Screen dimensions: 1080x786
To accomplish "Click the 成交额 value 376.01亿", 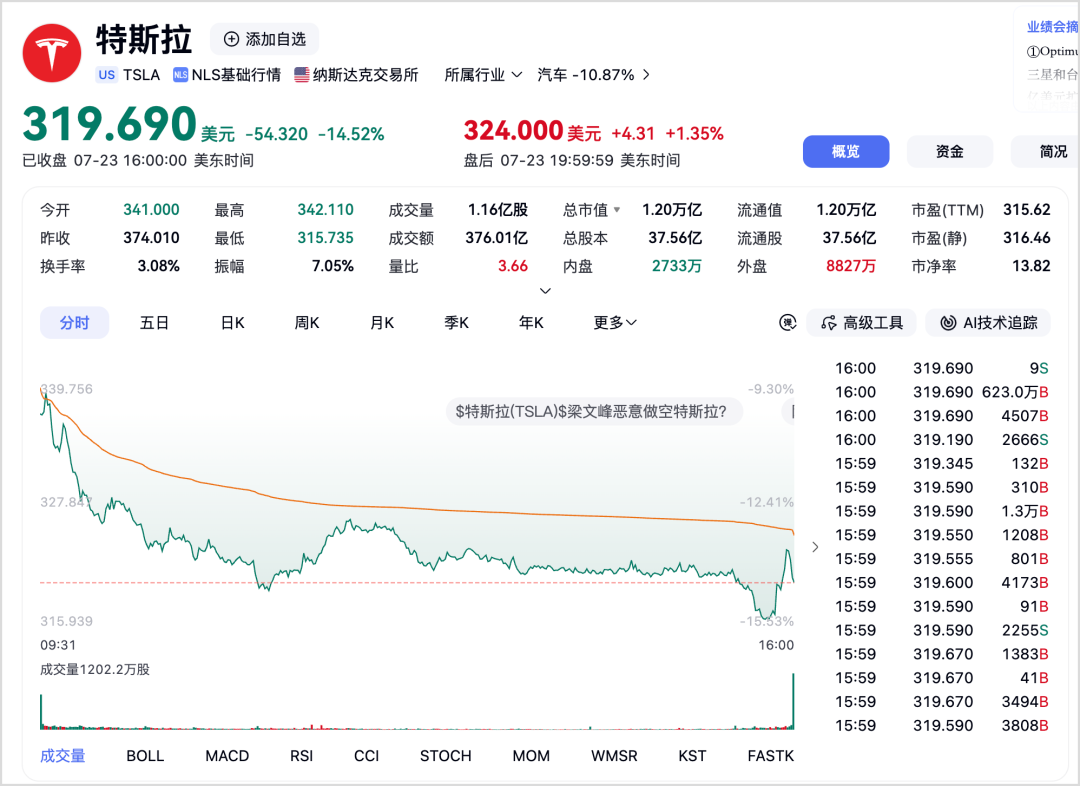I will click(x=497, y=238).
